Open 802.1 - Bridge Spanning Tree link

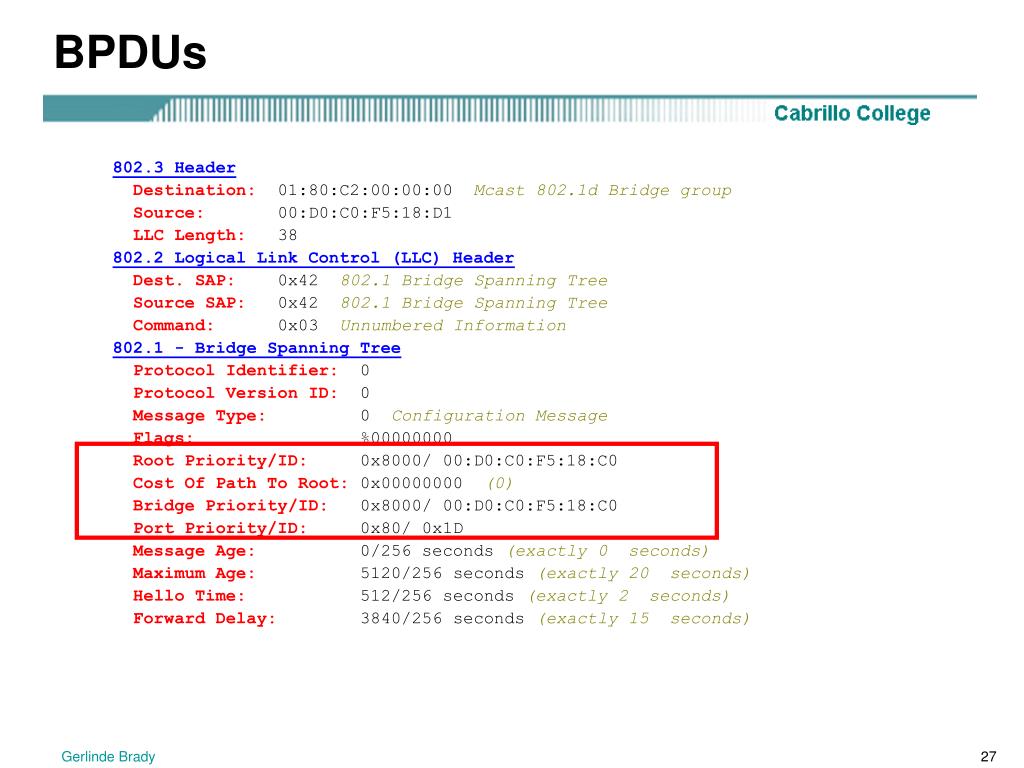tap(257, 348)
